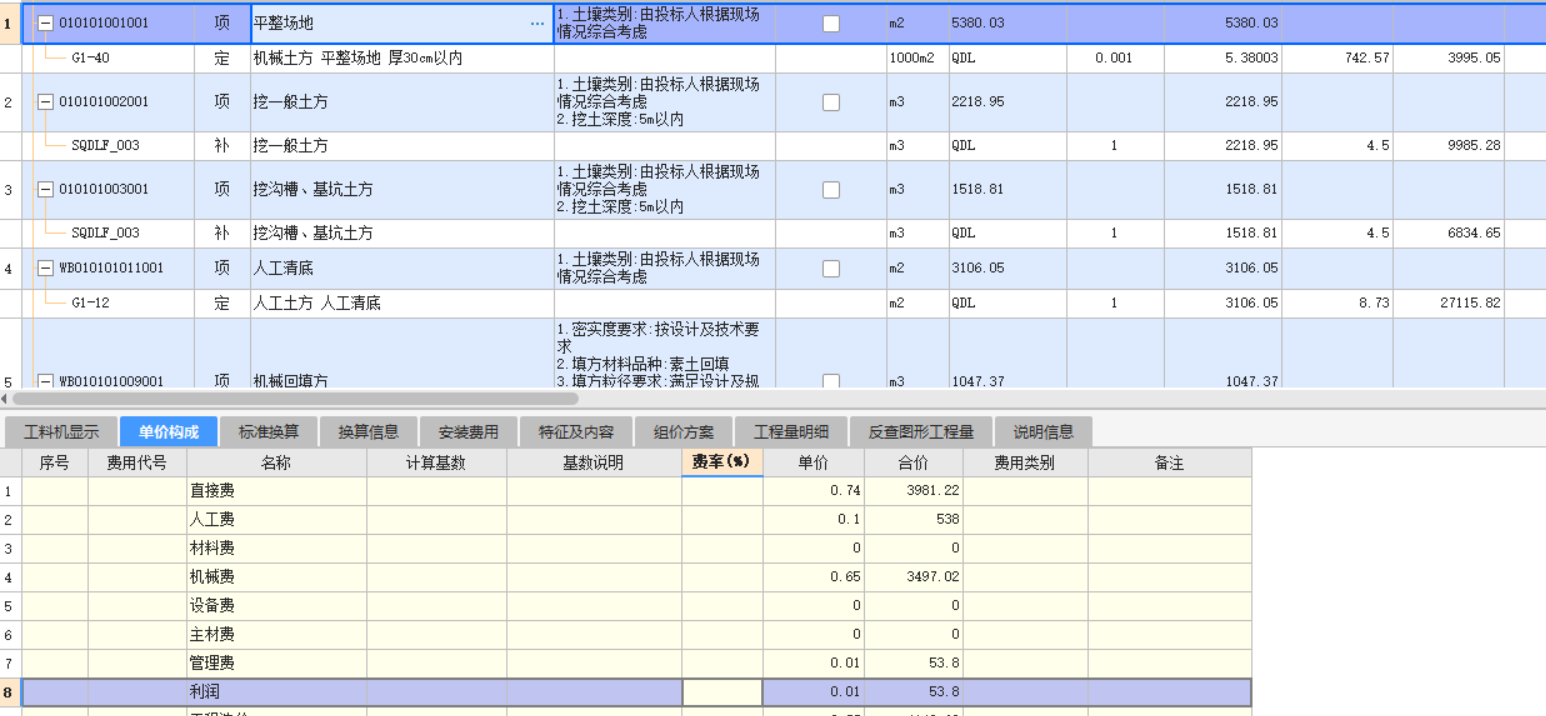Select the 利润 row name
Screen dimensions: 1546x716
204,692
